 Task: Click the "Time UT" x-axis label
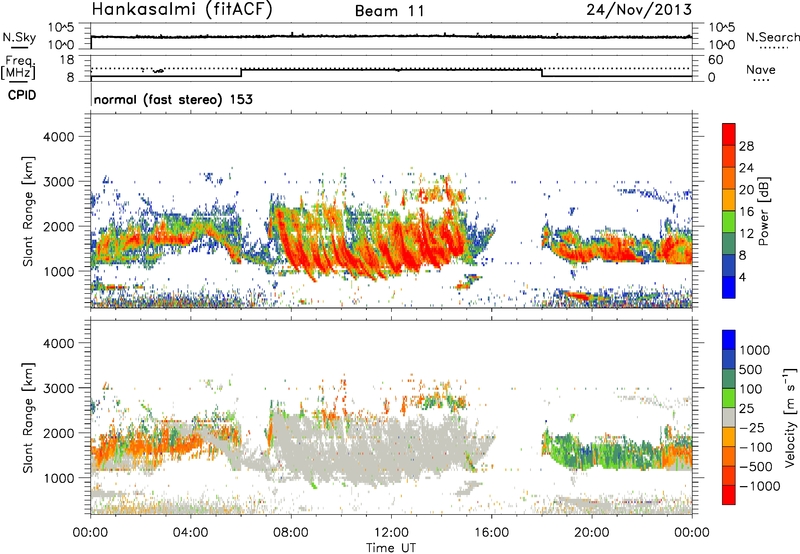[x=391, y=547]
